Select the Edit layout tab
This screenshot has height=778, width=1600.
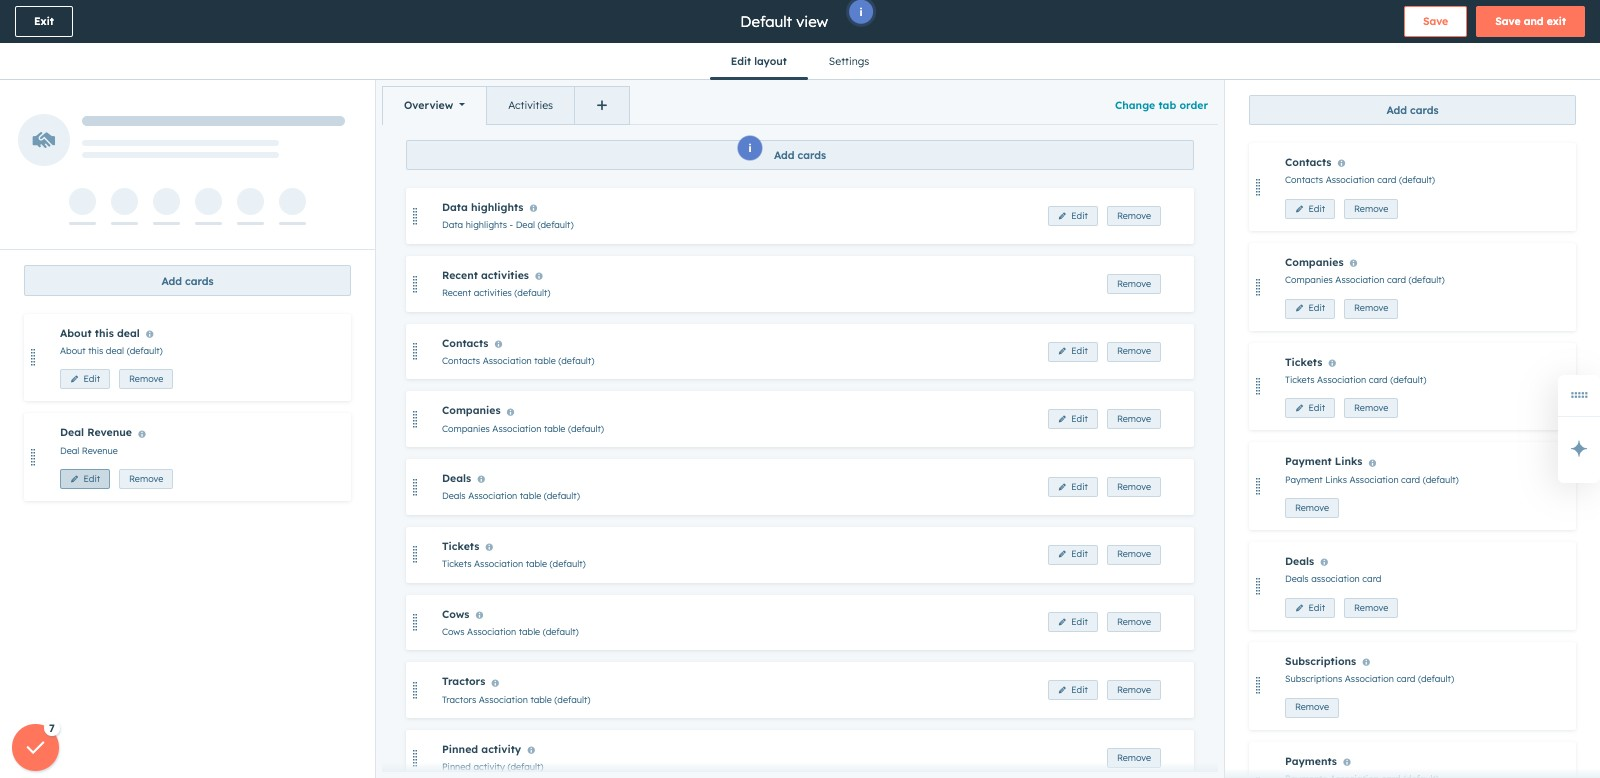tap(759, 61)
